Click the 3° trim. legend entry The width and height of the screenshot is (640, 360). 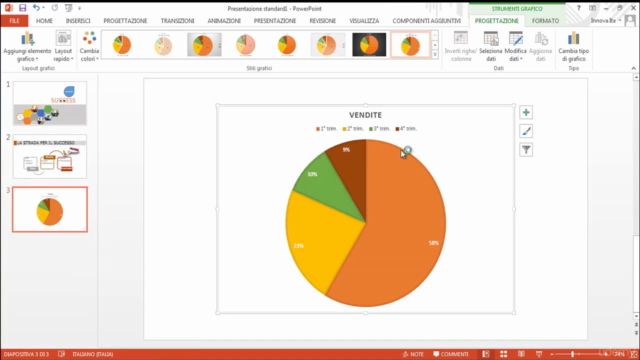click(380, 129)
